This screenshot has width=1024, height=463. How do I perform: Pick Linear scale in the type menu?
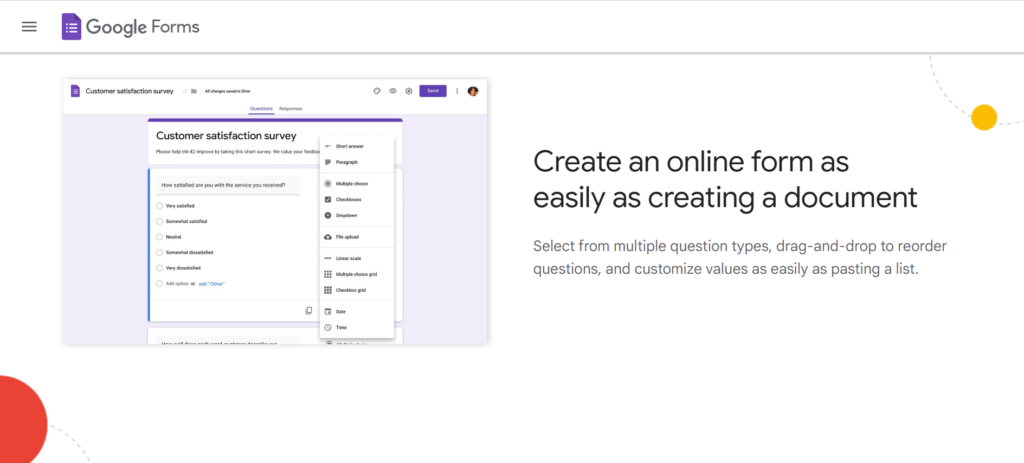point(349,259)
